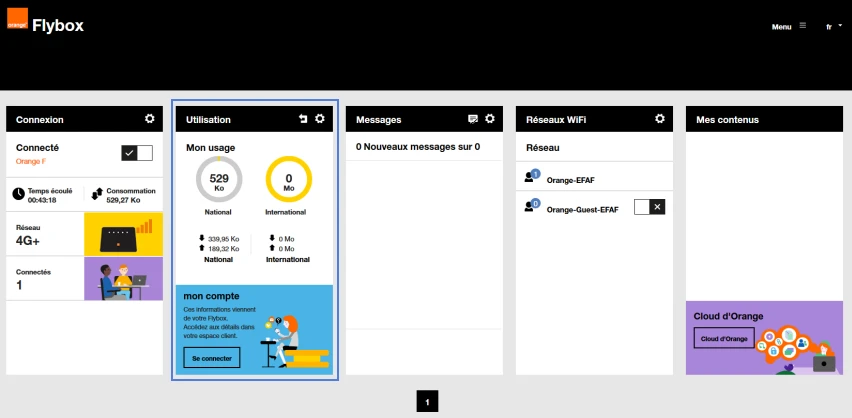Screen dimensions: 852x418
Task: Click the Cloud d'Orange illustration
Action: (797, 348)
